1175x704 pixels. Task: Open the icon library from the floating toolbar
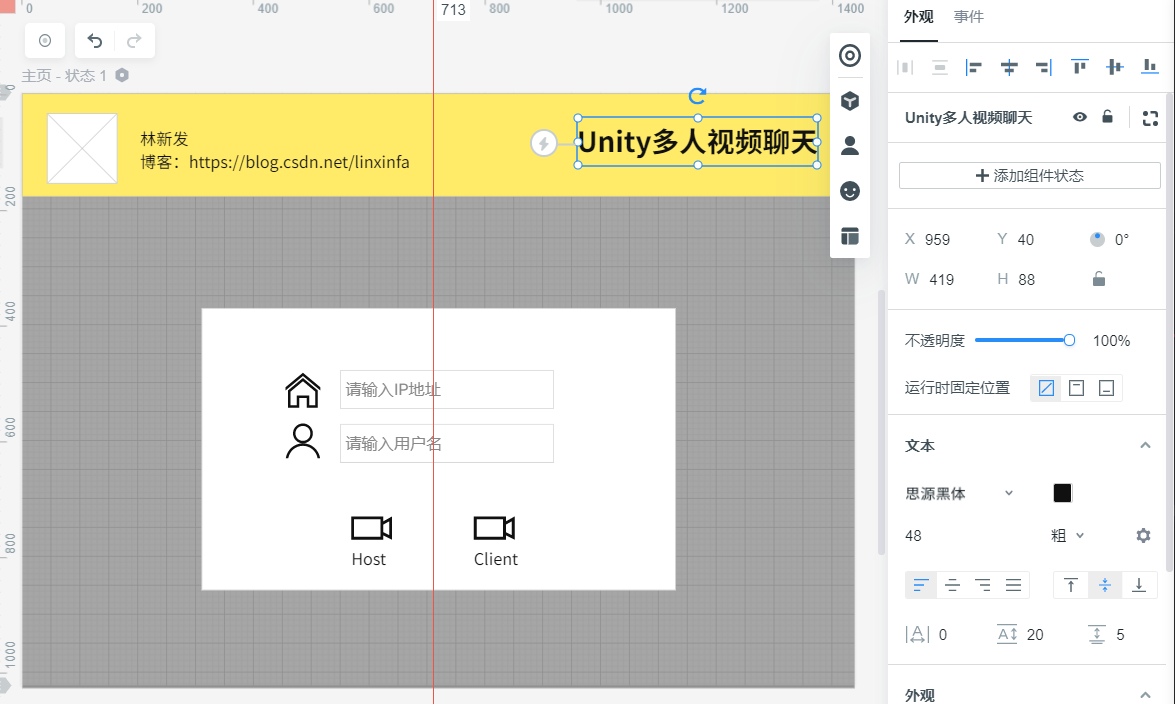(849, 100)
